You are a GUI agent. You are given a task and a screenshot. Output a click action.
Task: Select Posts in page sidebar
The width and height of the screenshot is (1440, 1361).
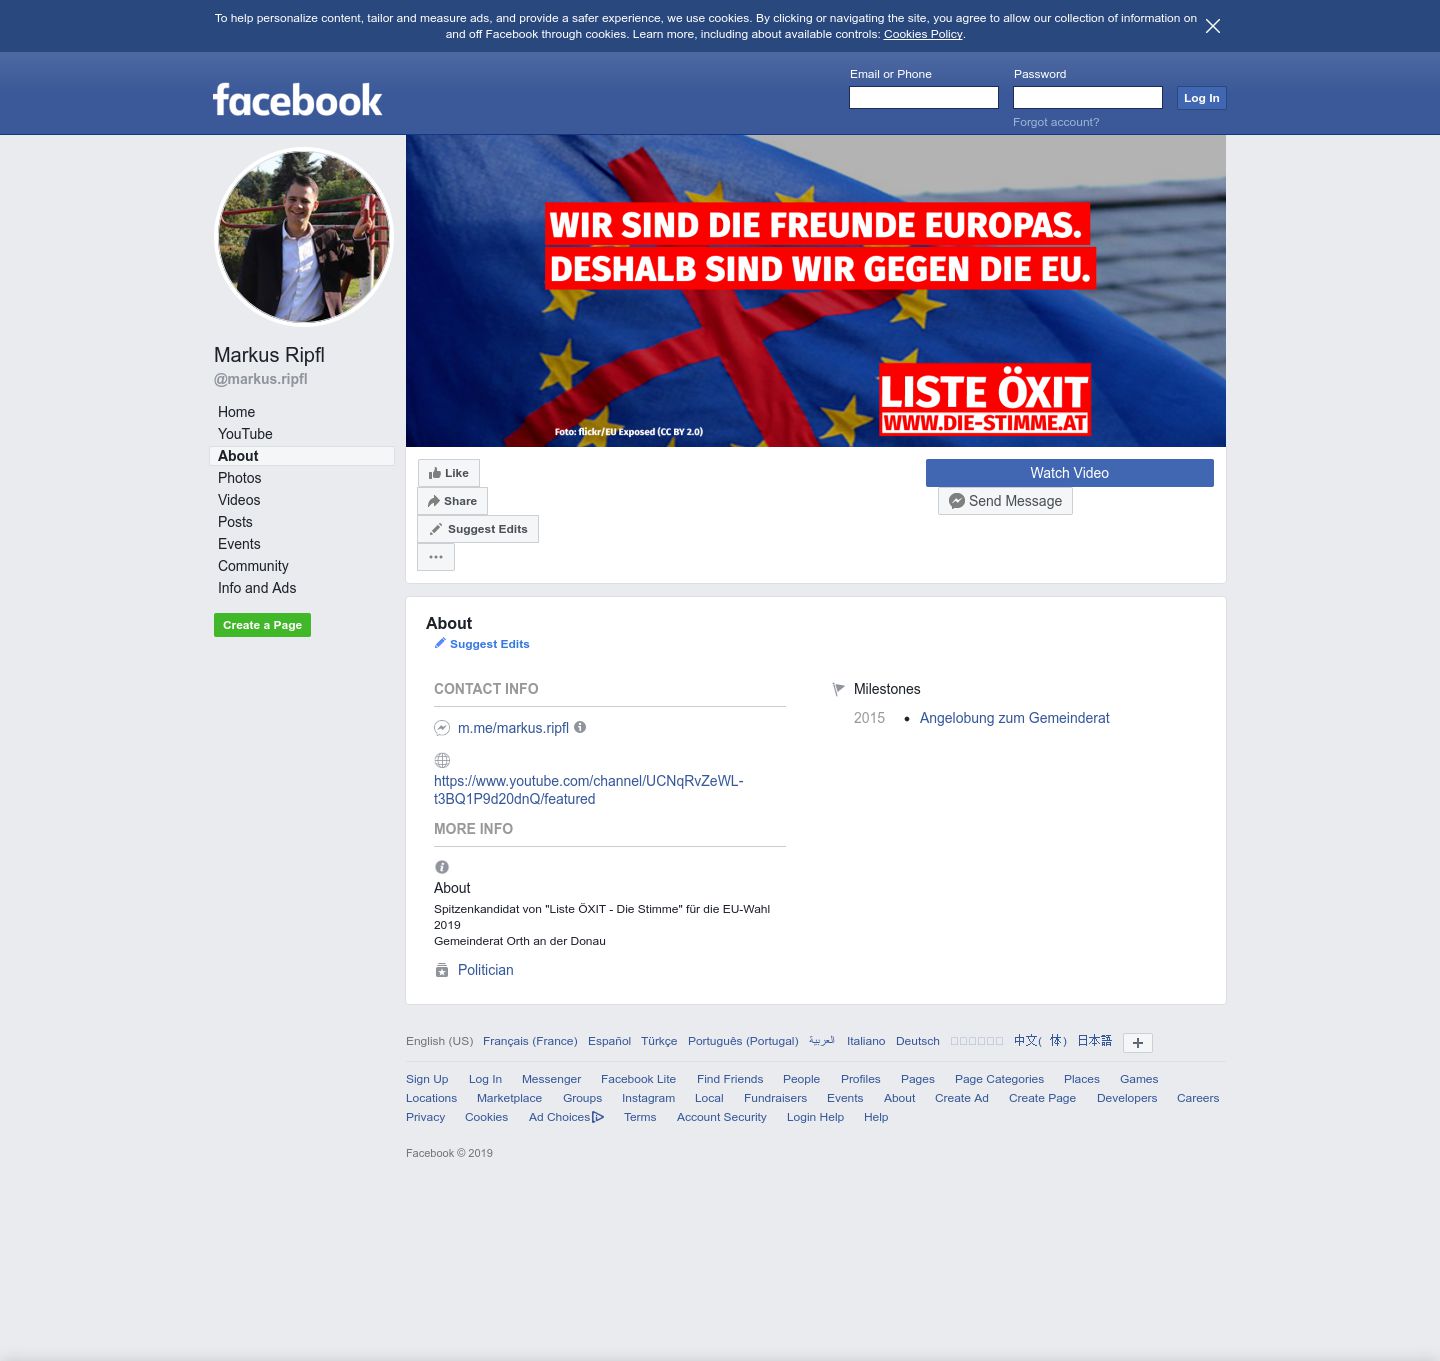(x=235, y=522)
